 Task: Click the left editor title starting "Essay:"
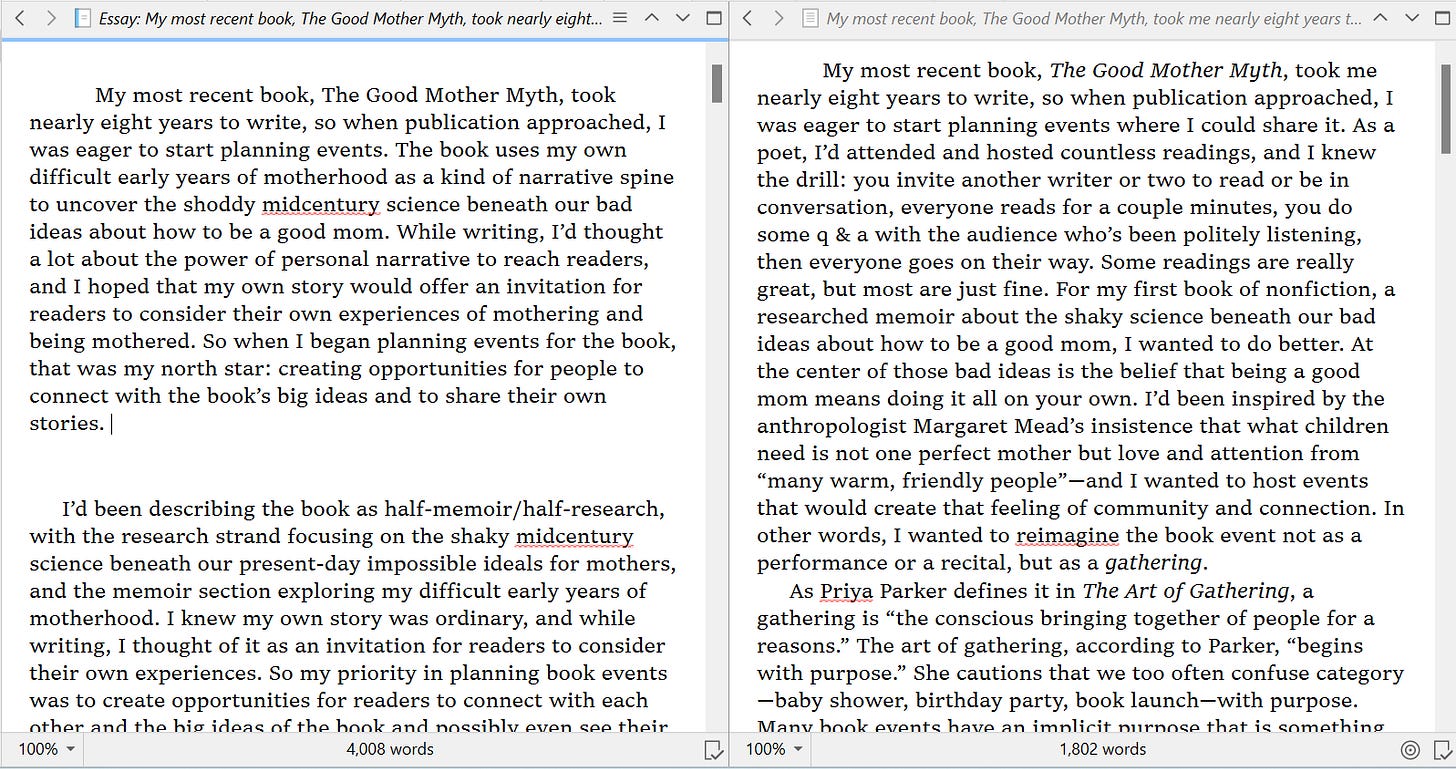coord(350,18)
